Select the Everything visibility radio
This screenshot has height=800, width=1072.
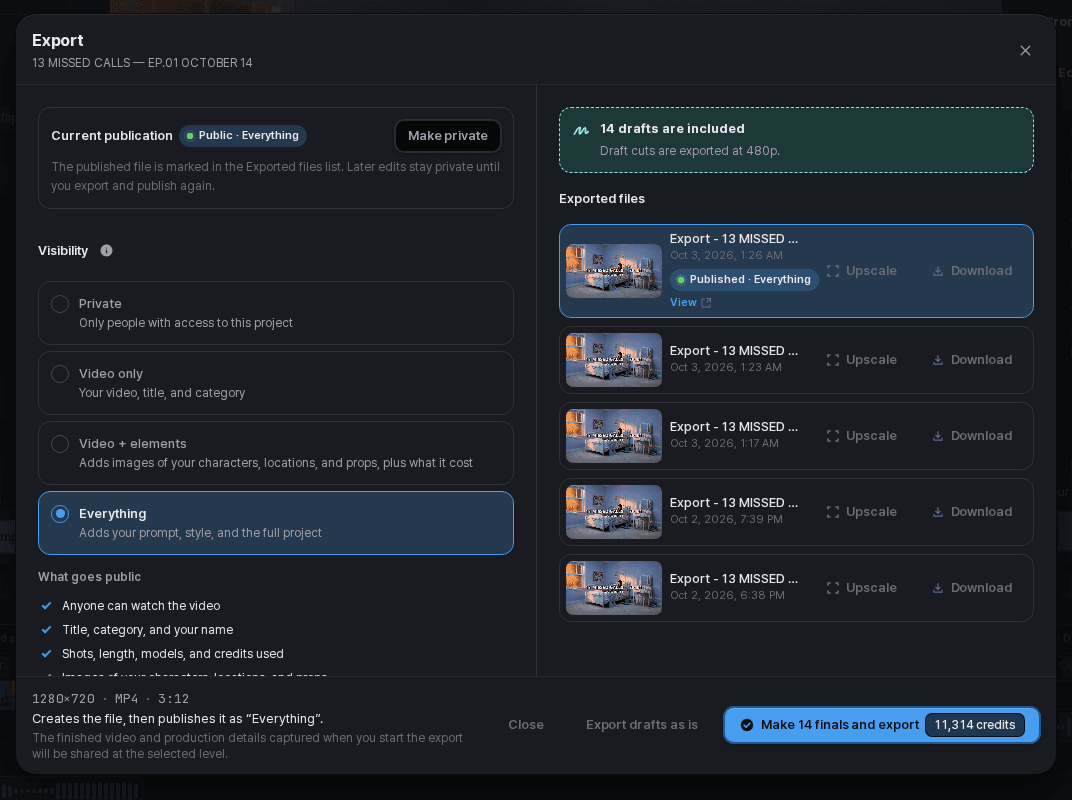coord(60,514)
